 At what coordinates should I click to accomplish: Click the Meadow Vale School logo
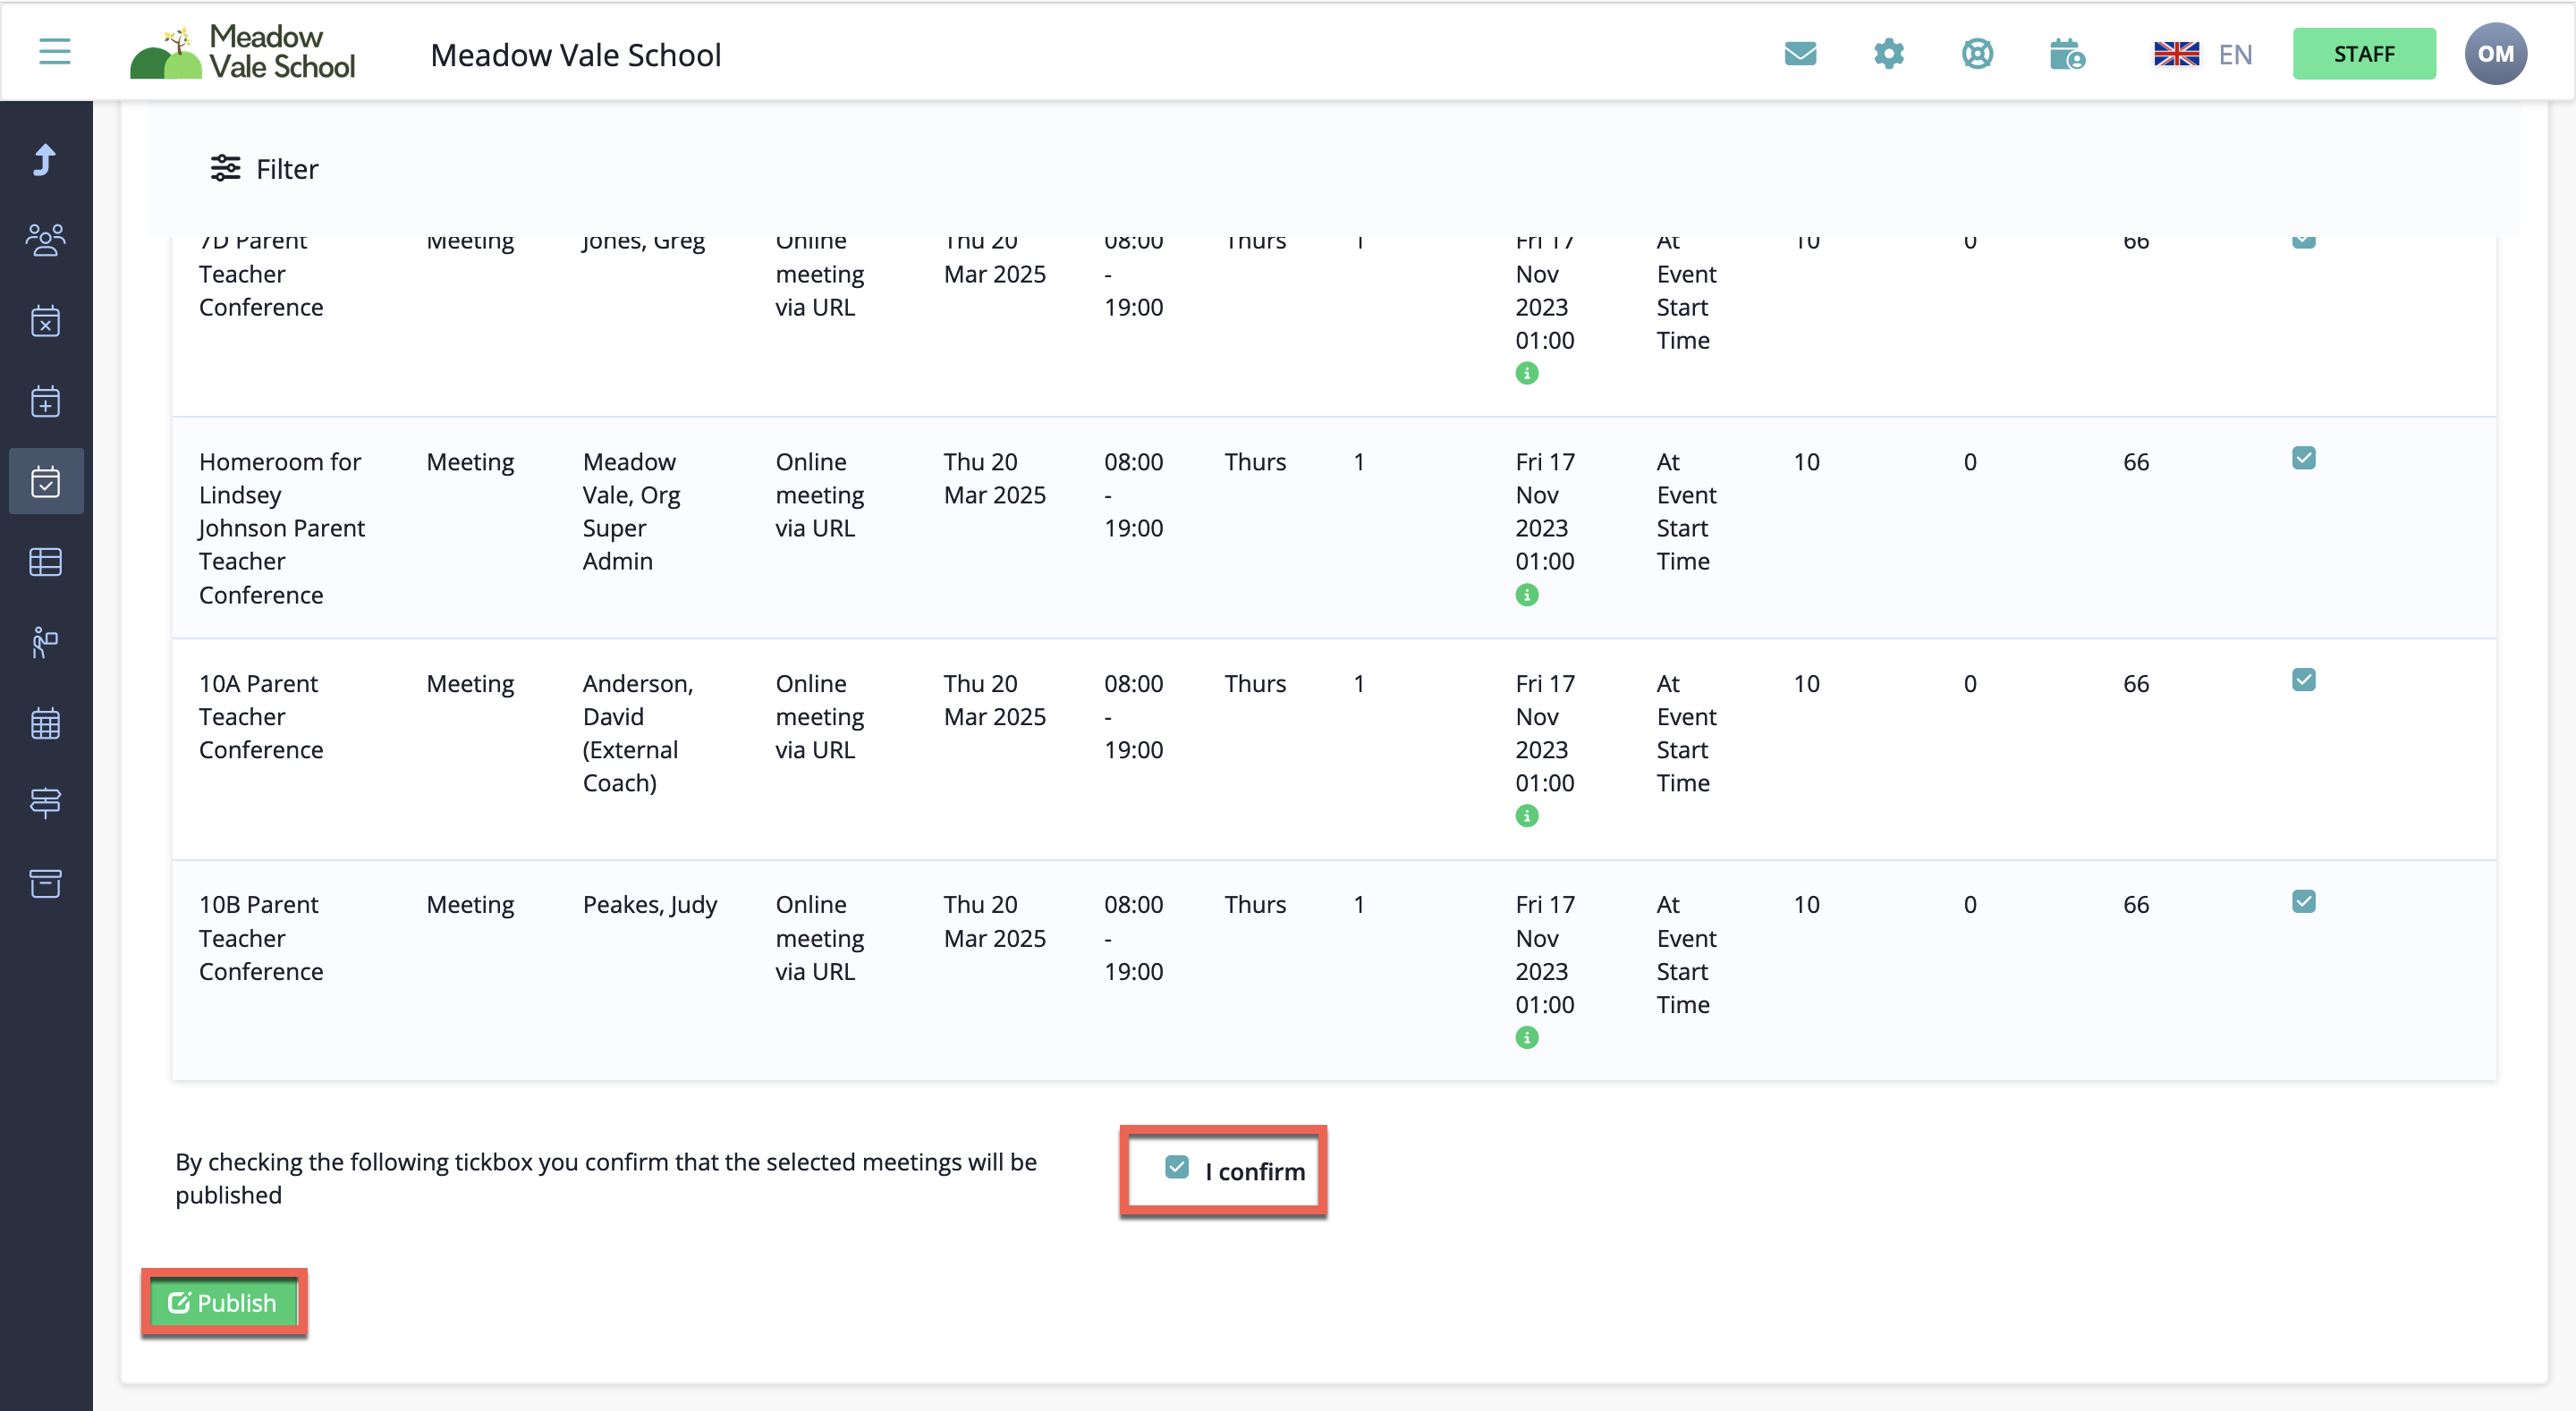point(243,53)
